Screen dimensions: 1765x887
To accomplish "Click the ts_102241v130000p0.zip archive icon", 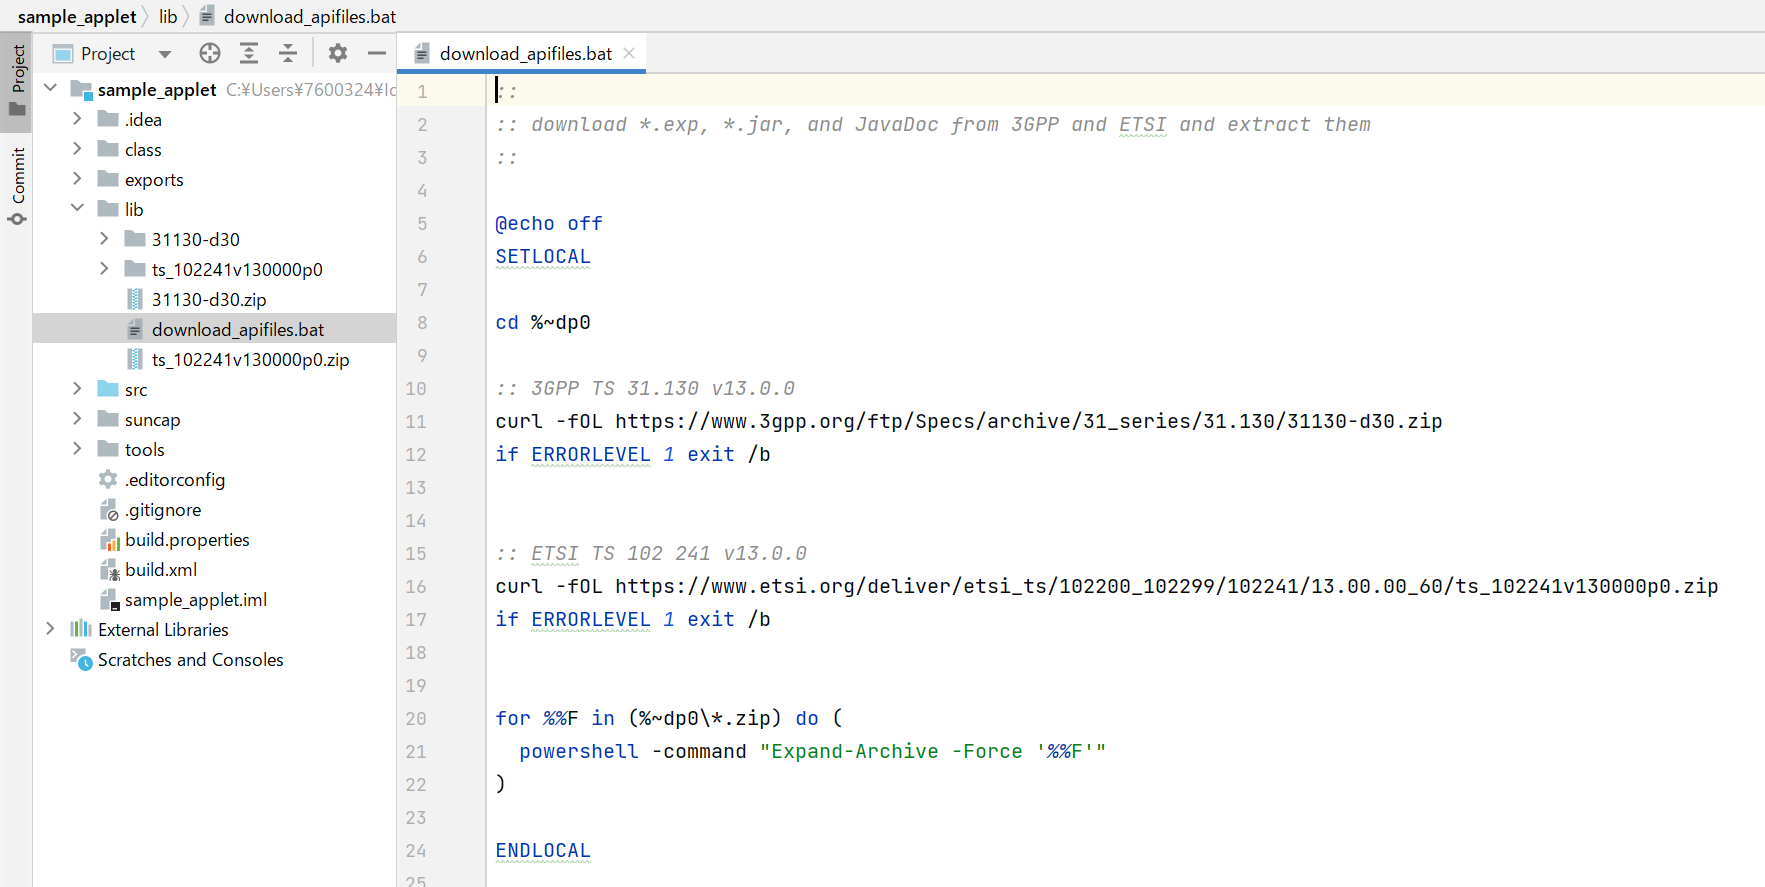I will 135,359.
